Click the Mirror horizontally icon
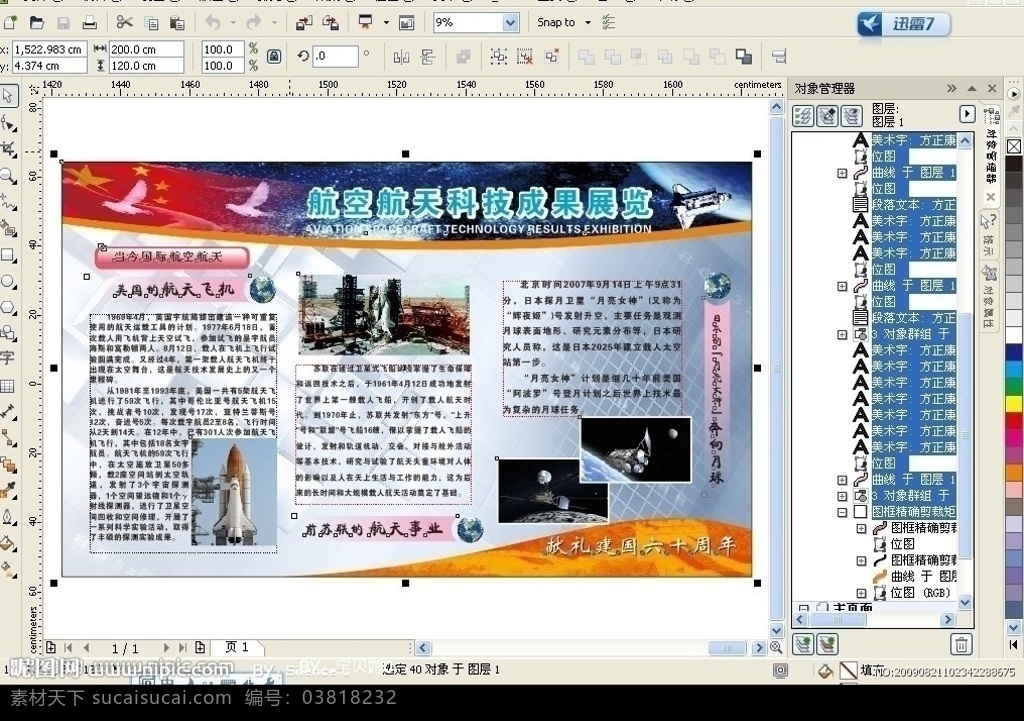Viewport: 1024px width, 721px height. tap(401, 57)
